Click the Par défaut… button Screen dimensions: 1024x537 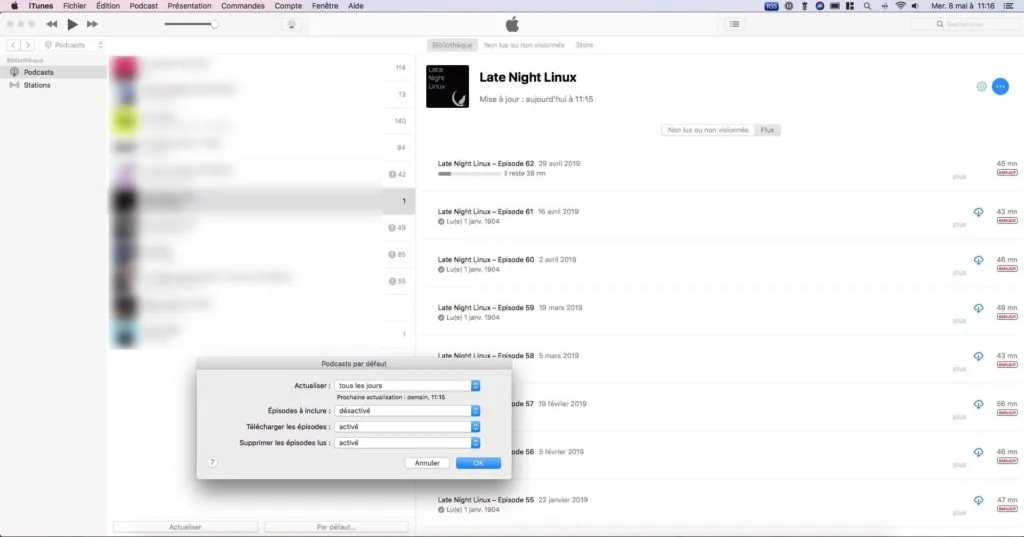click(336, 527)
